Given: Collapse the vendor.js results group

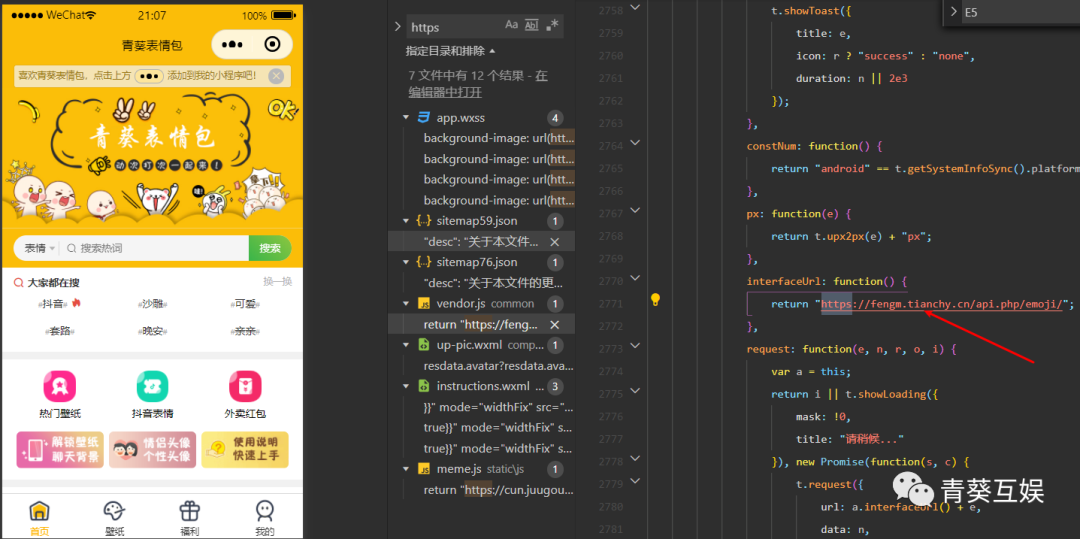Looking at the screenshot, I should tap(406, 304).
